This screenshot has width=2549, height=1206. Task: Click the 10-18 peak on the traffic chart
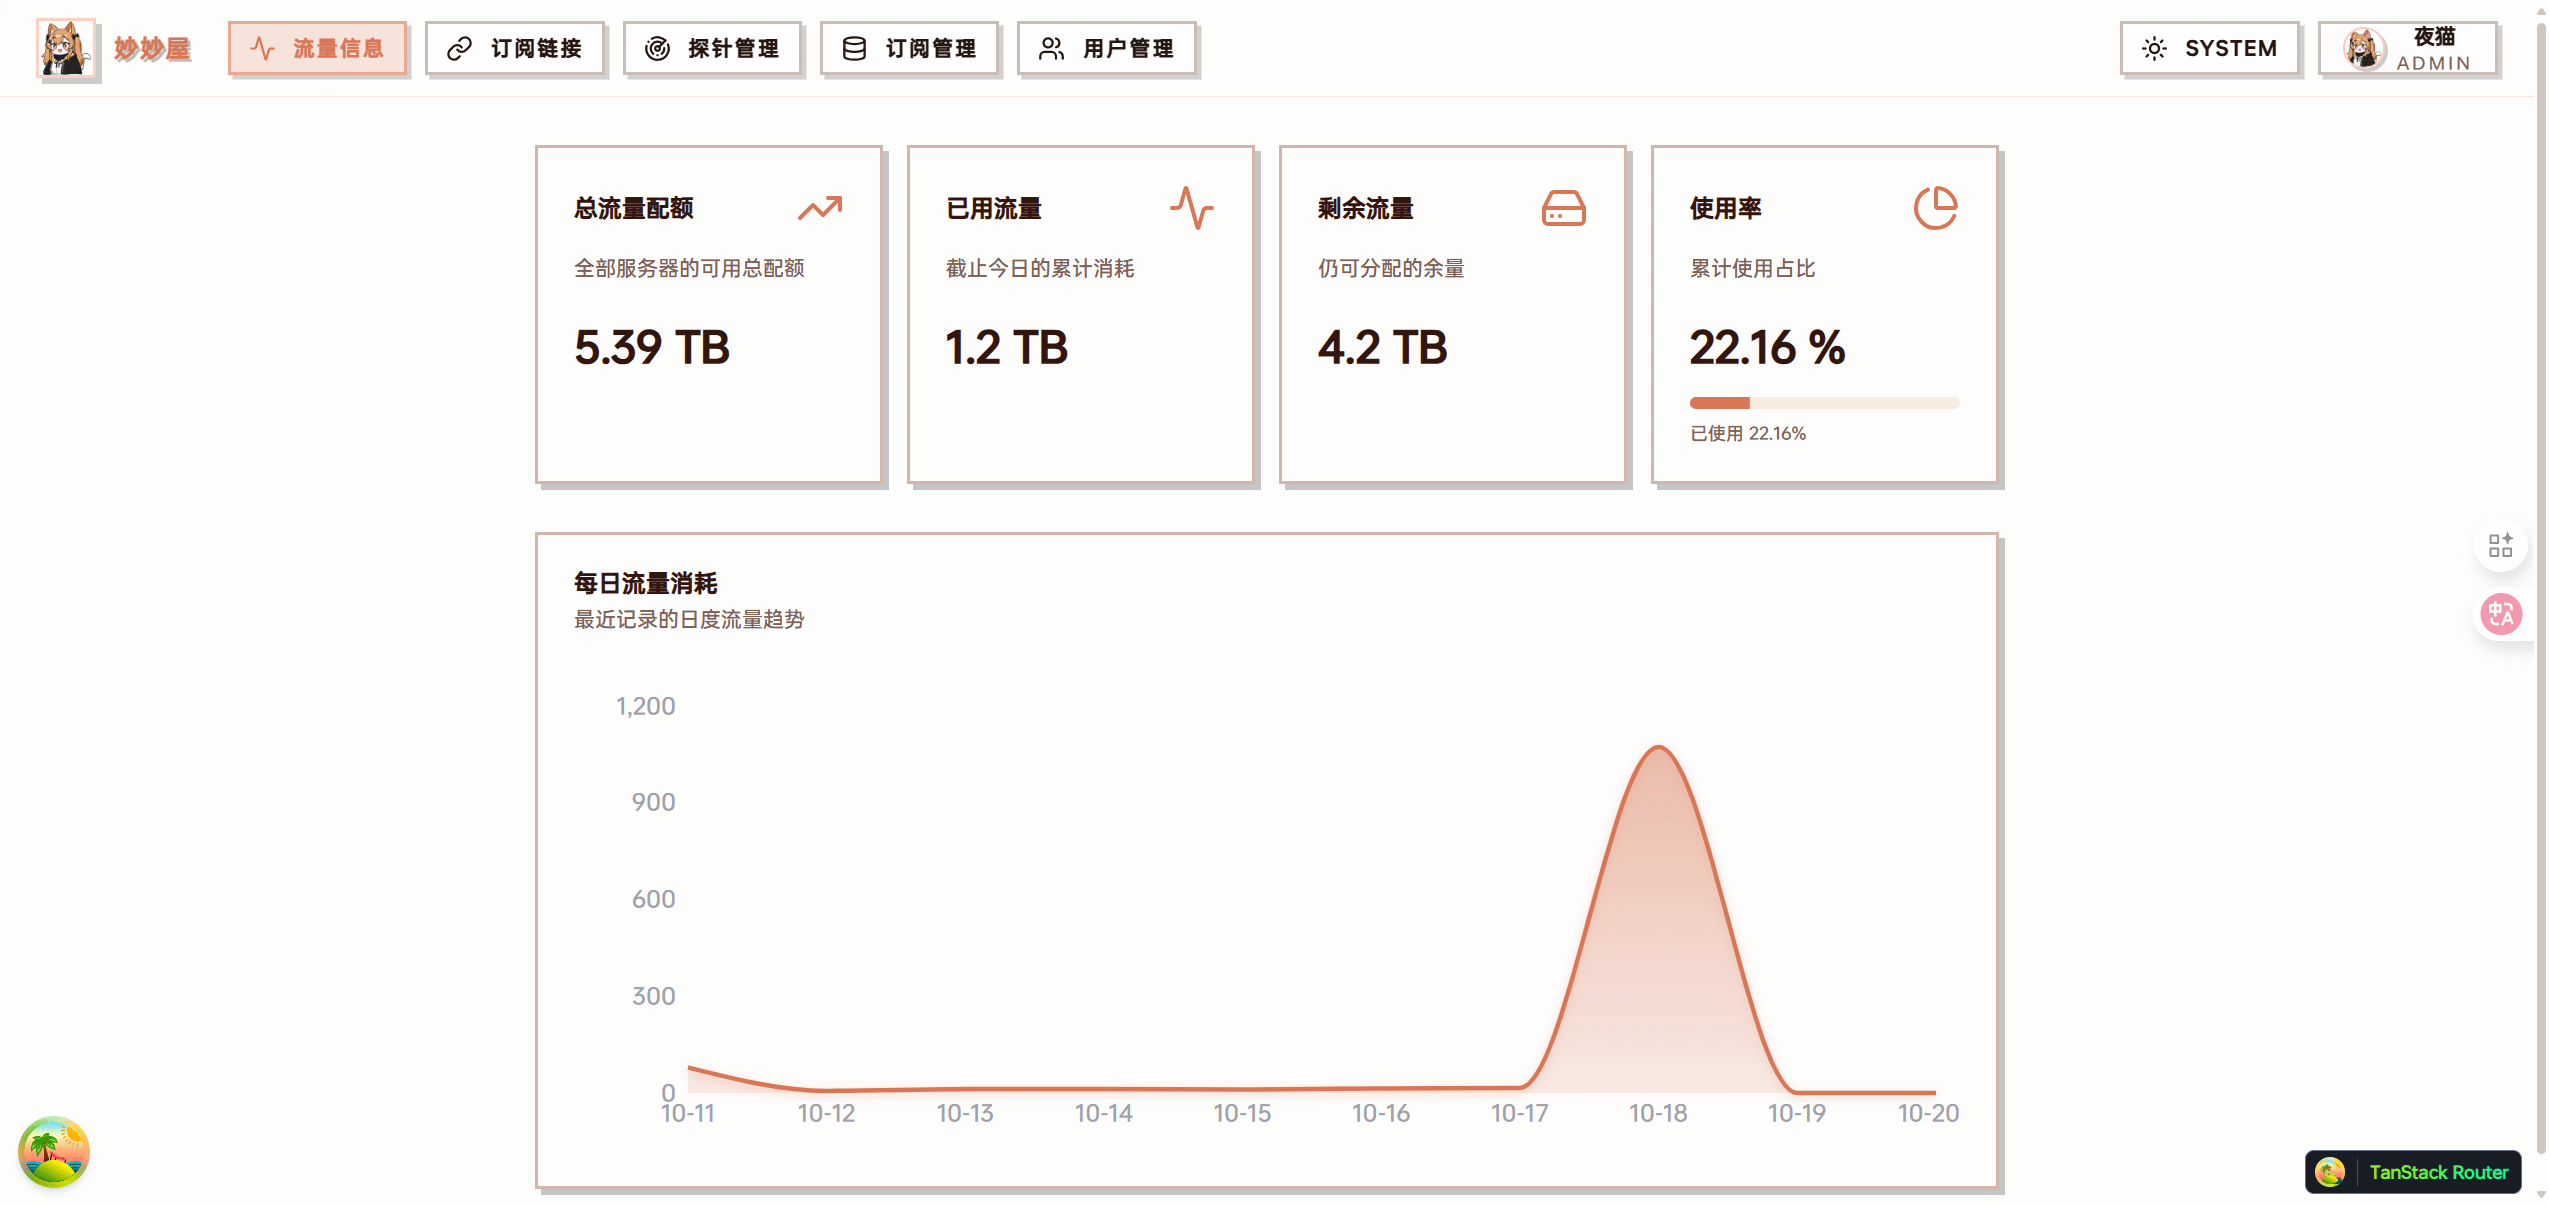1658,750
